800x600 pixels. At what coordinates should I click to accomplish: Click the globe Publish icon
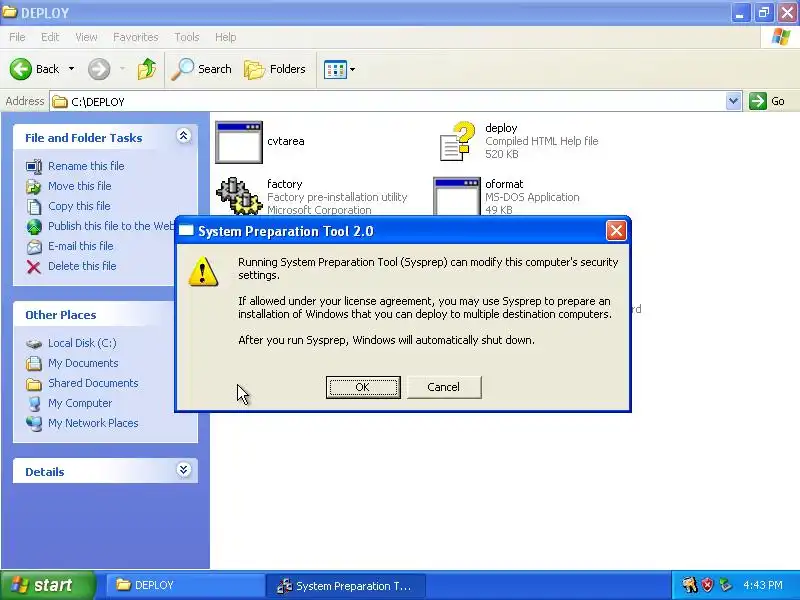34,226
